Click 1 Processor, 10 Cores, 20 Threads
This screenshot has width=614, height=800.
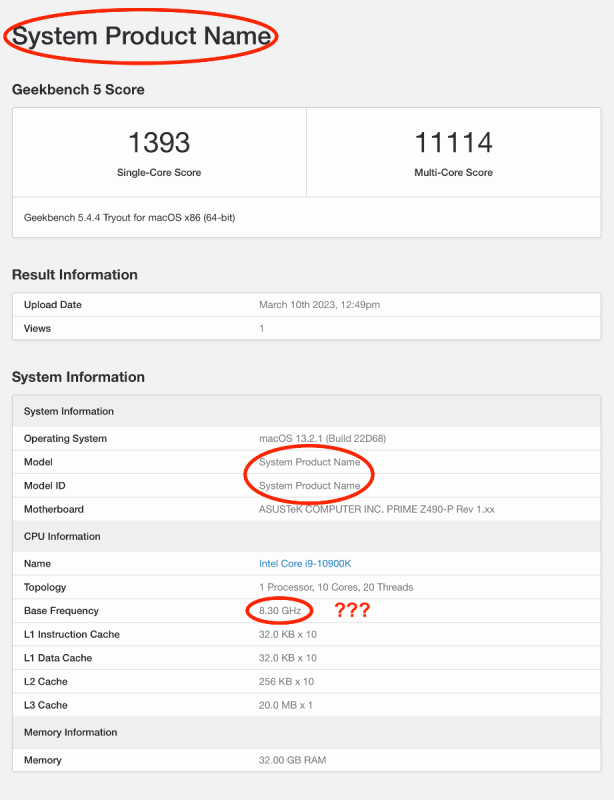coord(336,587)
